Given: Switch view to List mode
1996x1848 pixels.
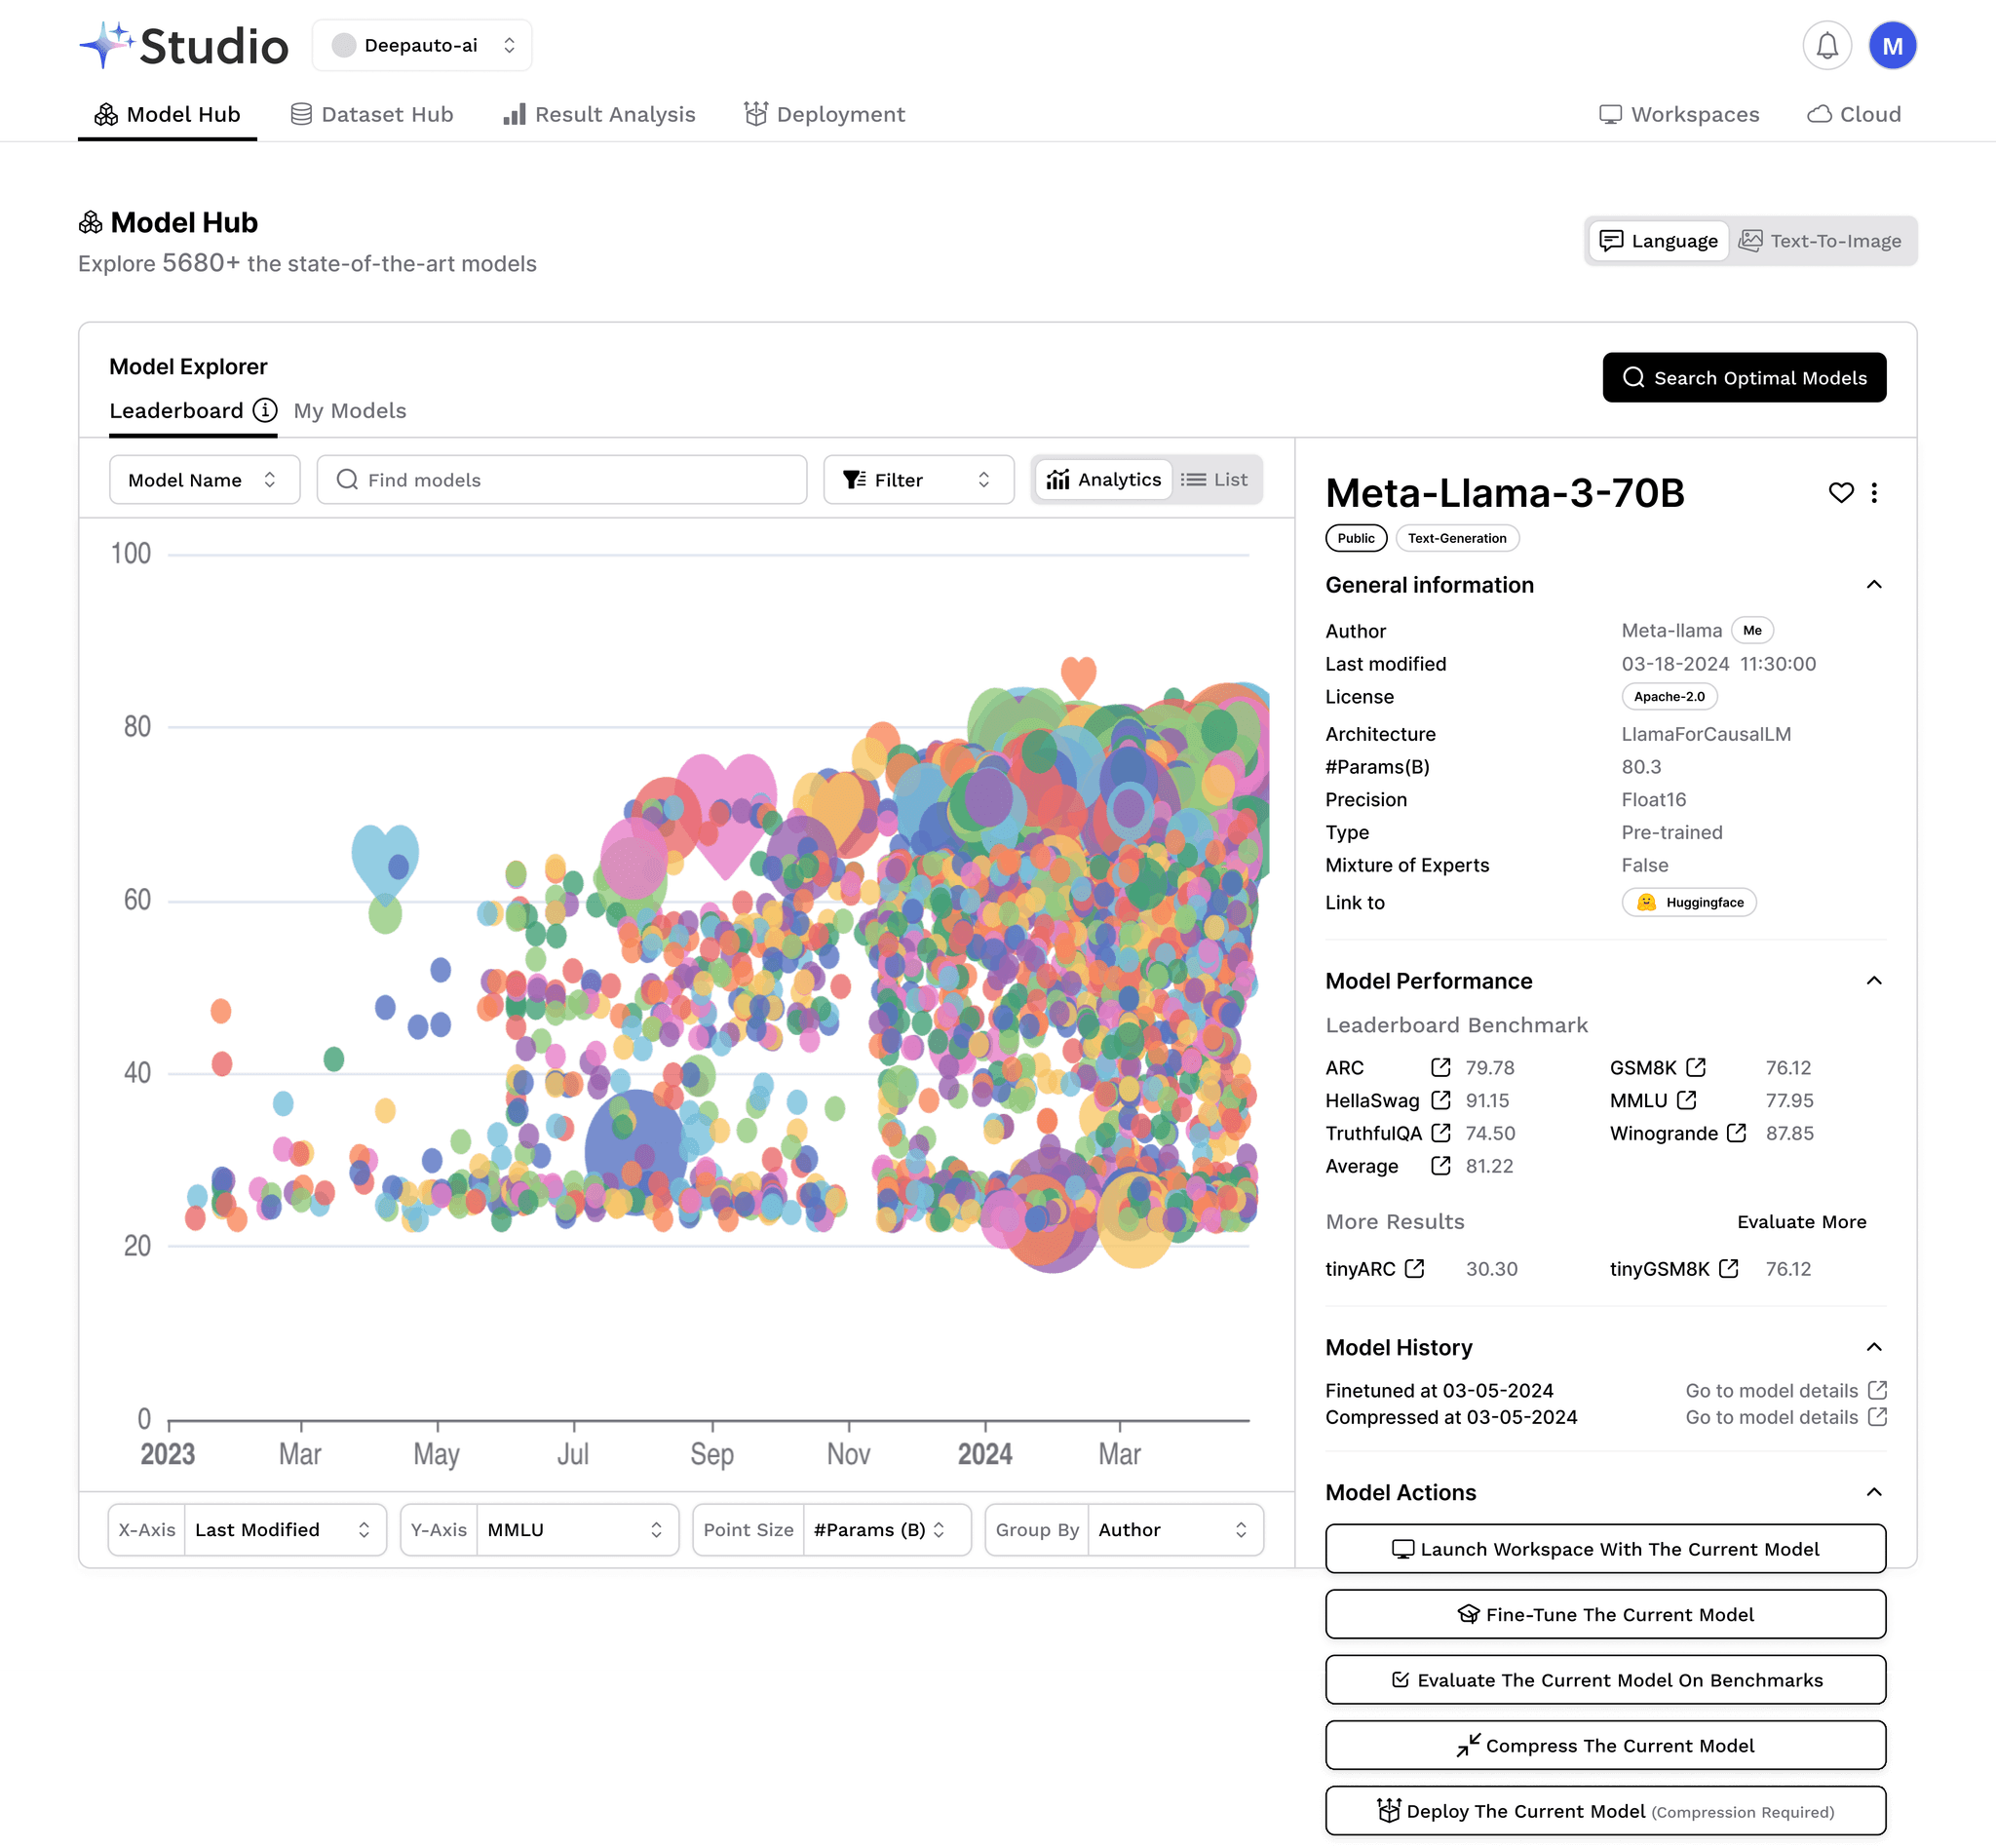Looking at the screenshot, I should pos(1214,480).
